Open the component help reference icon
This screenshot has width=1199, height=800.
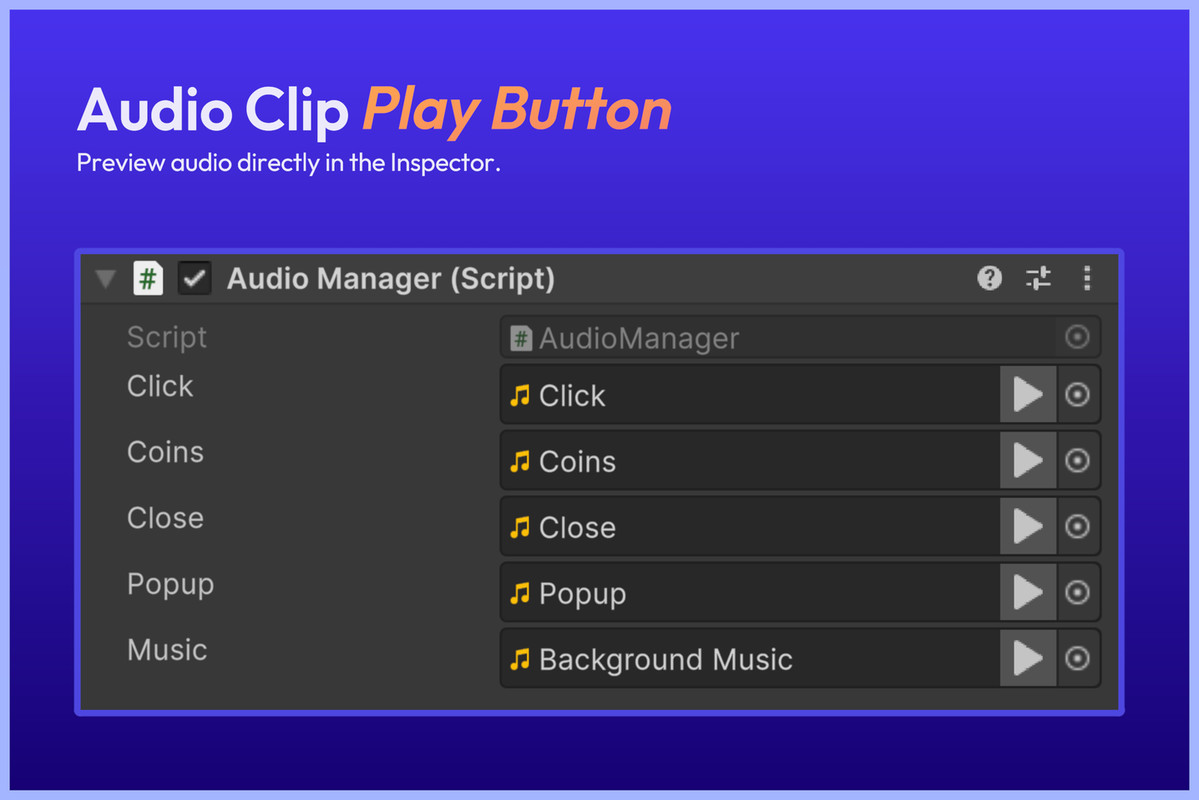tap(989, 278)
